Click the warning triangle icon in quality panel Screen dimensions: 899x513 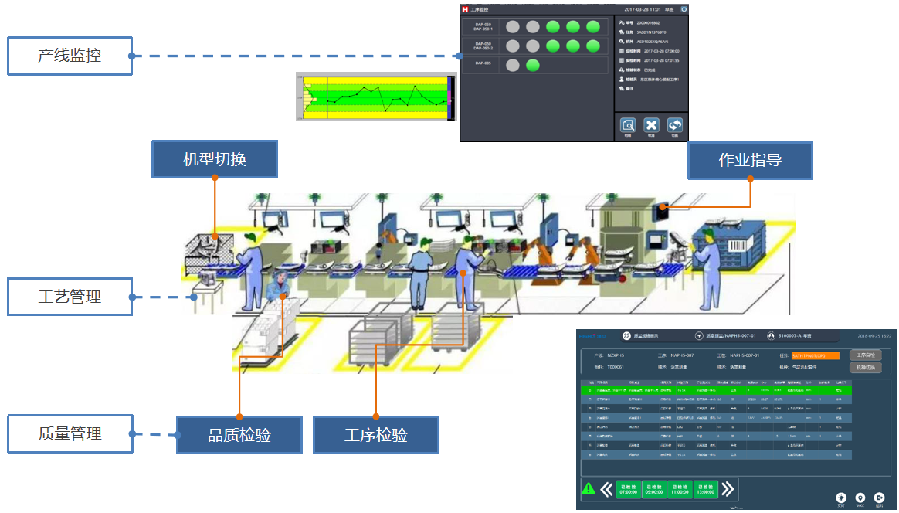(x=588, y=489)
